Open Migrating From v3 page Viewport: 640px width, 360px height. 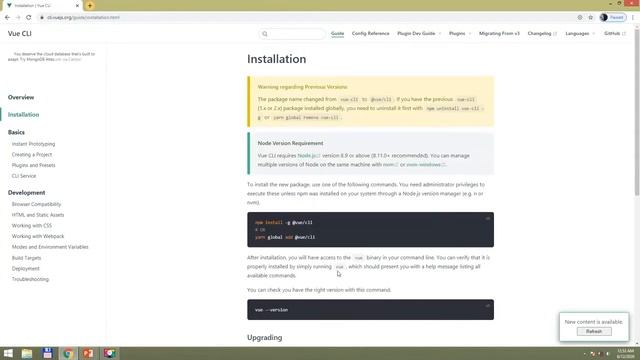click(499, 33)
